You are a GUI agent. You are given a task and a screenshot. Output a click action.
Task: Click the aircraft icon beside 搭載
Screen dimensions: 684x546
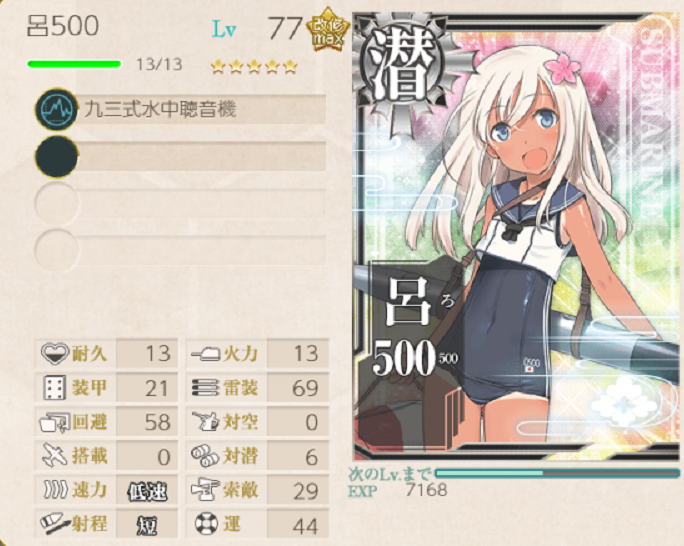pos(55,456)
